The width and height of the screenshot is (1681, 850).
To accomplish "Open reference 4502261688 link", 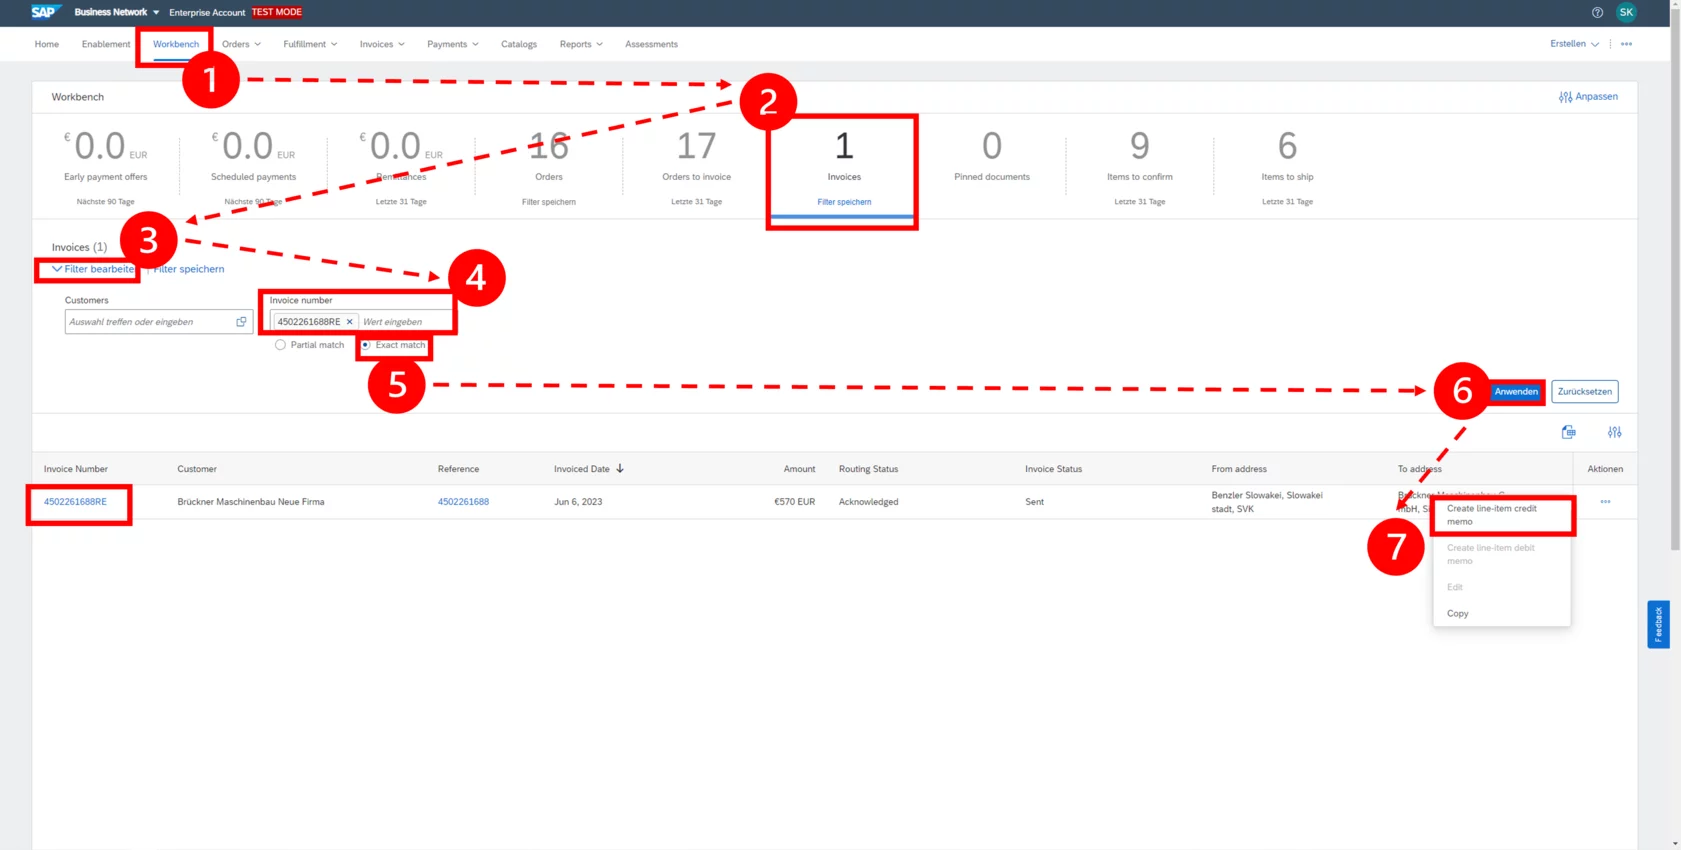I will pyautogui.click(x=463, y=502).
